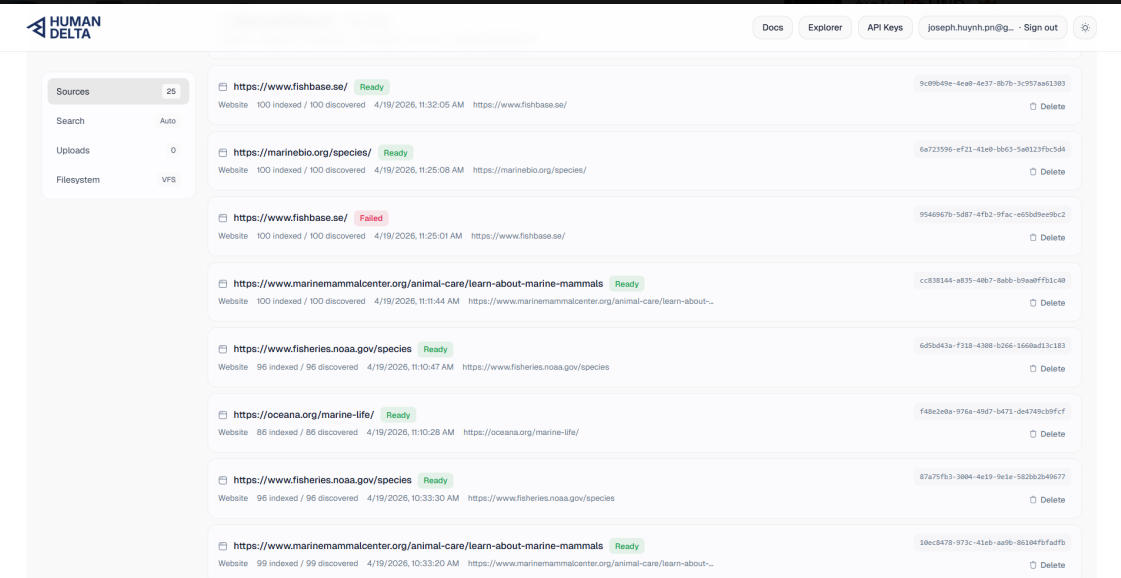Click the 25 count badge beside Sources

pyautogui.click(x=171, y=92)
